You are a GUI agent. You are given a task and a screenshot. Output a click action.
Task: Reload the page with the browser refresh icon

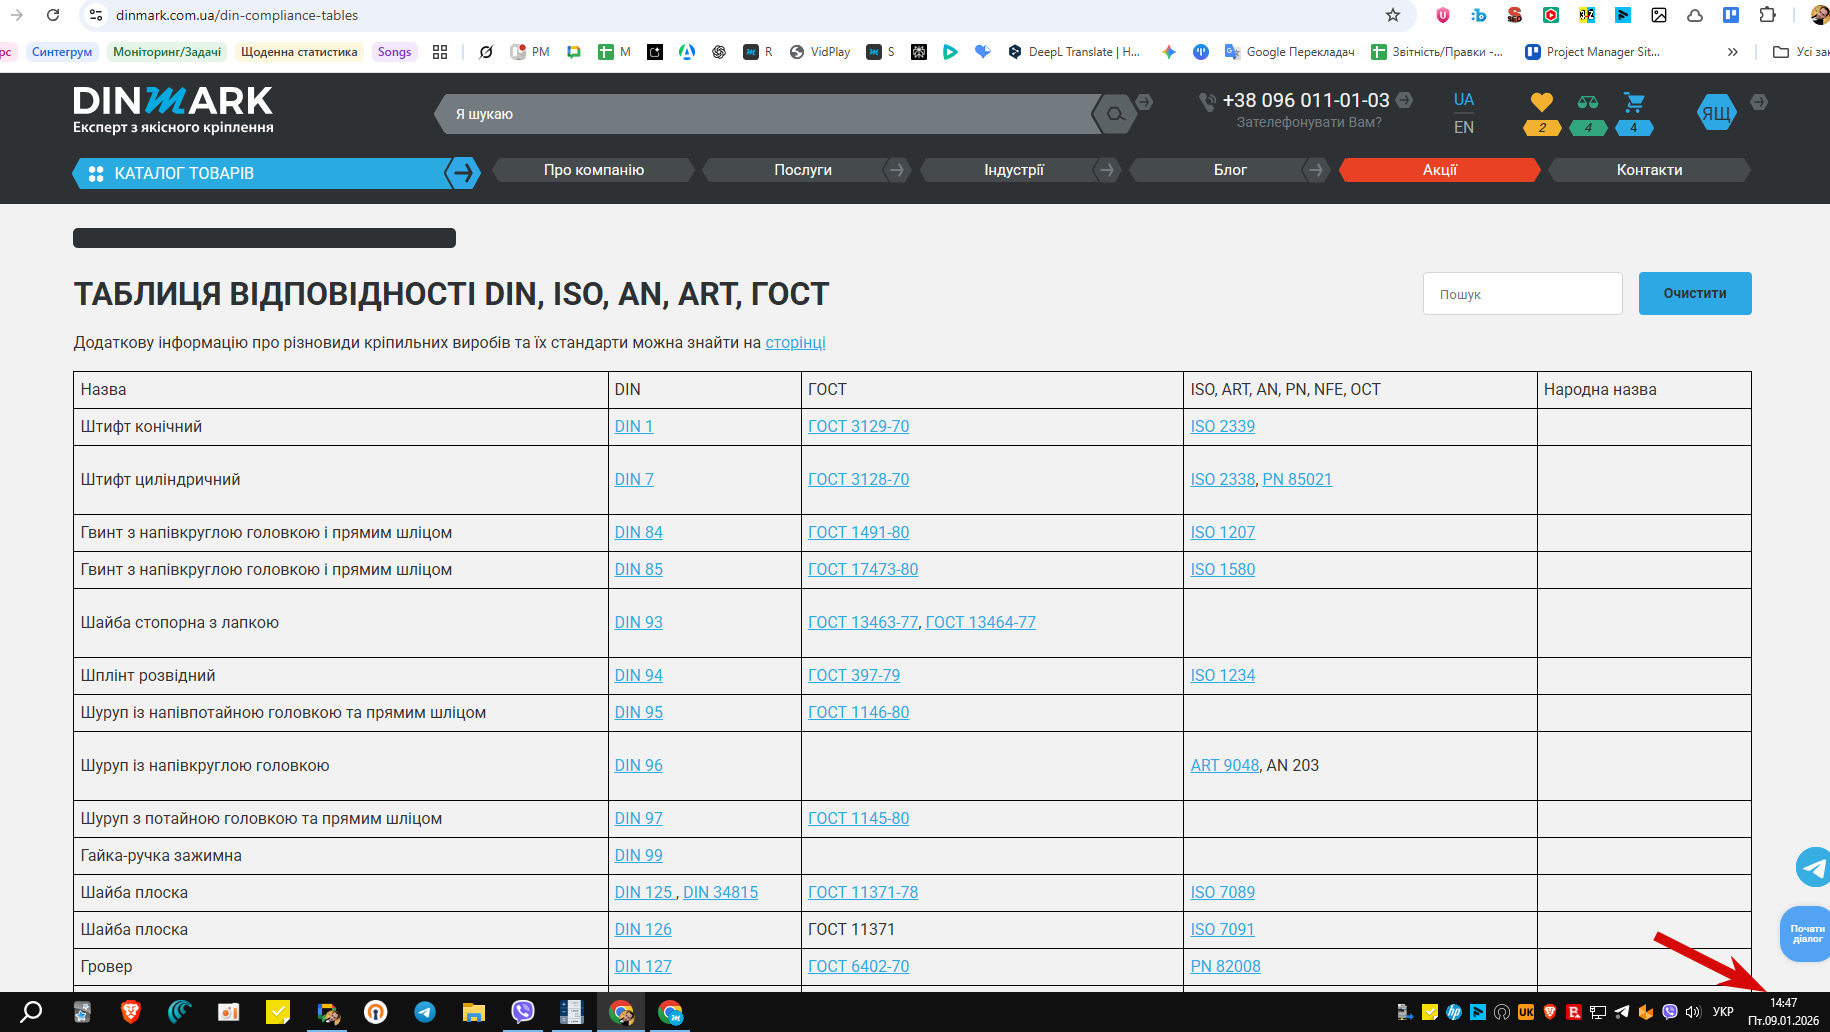[x=53, y=15]
